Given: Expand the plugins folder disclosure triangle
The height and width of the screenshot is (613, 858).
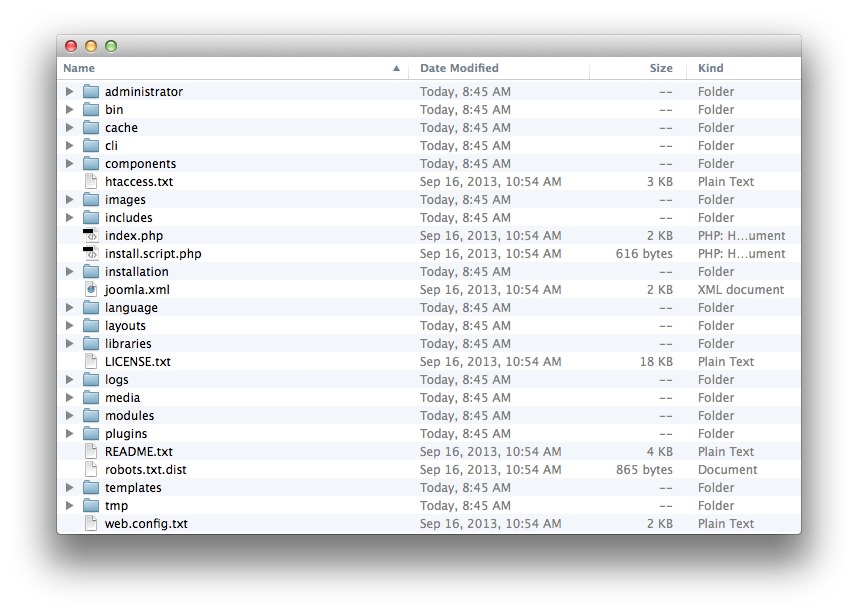Looking at the screenshot, I should point(69,434).
